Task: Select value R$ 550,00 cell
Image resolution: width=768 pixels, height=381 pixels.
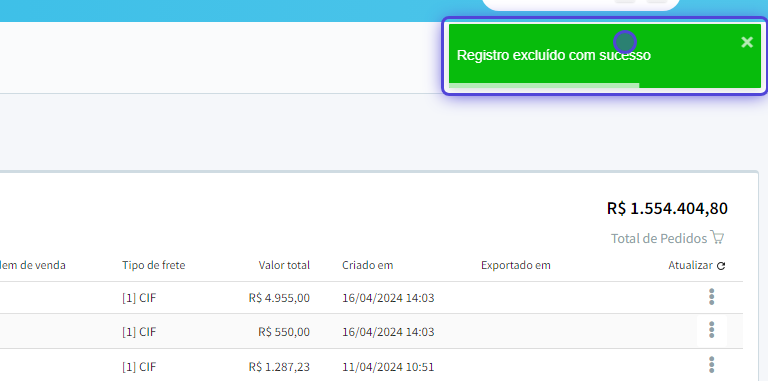Action: point(284,332)
